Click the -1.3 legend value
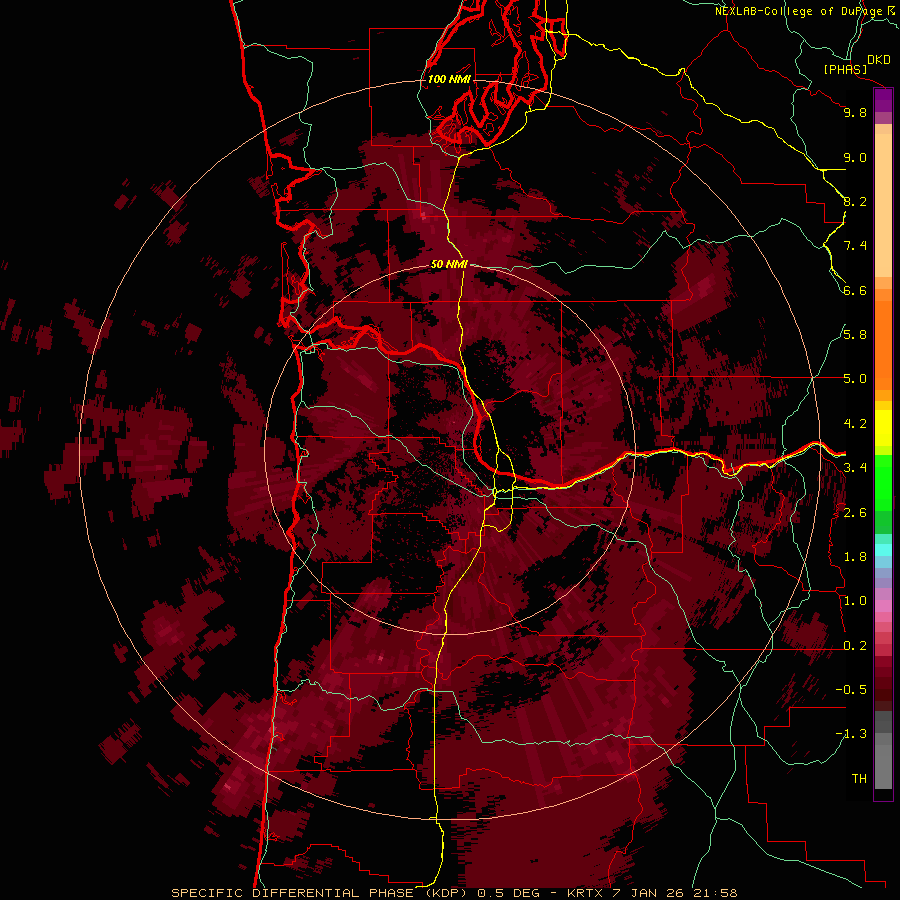Screen dimensions: 900x900 851,734
